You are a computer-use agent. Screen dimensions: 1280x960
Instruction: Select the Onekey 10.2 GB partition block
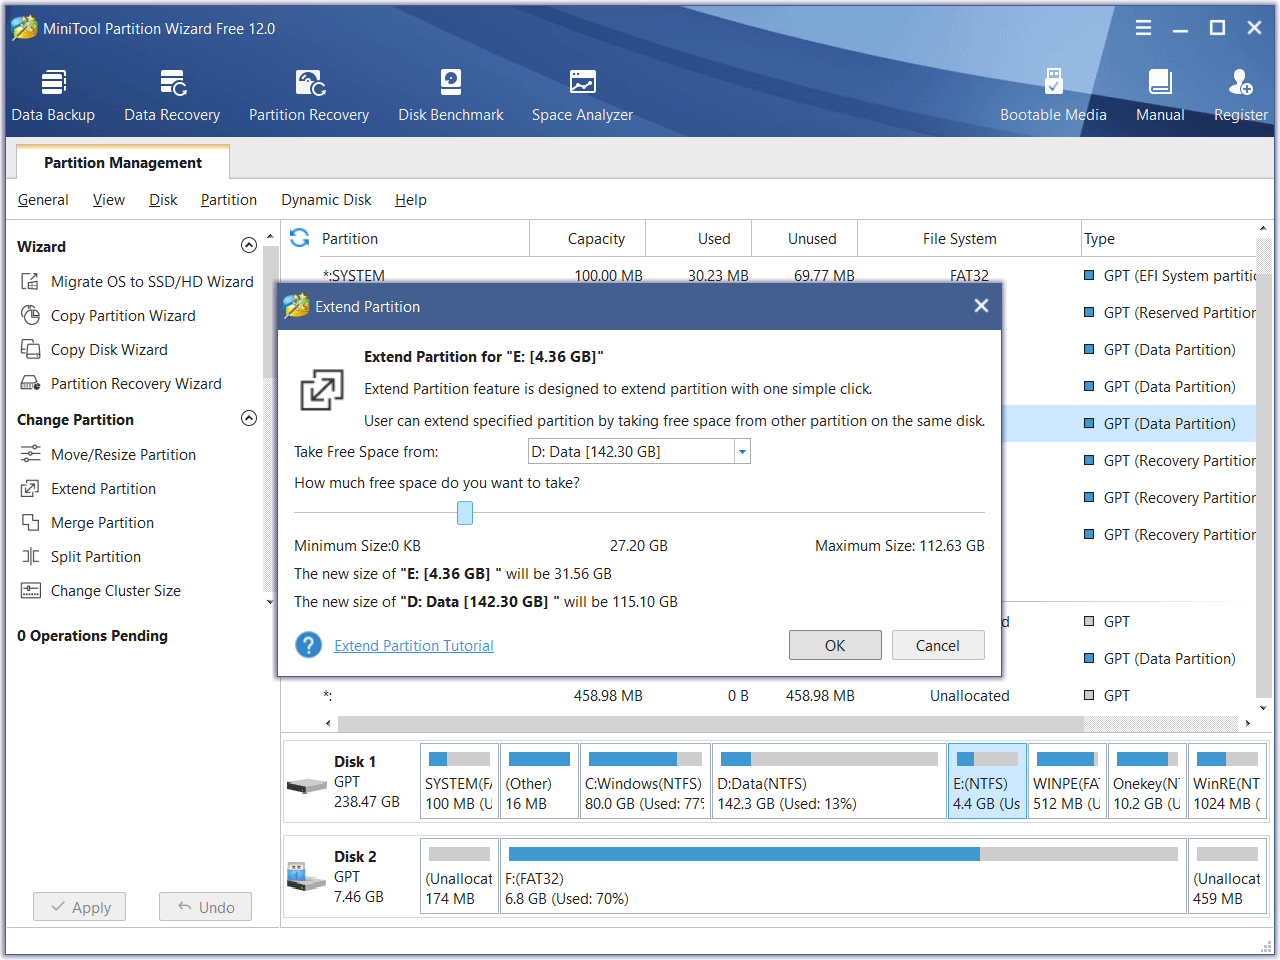click(x=1147, y=781)
